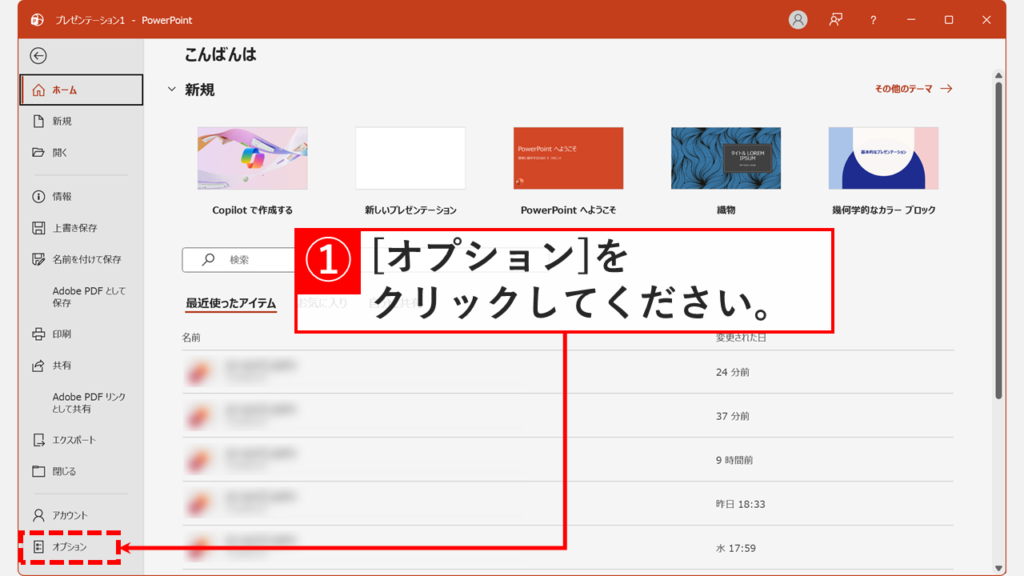Click the 新規 icon in the sidebar
The width and height of the screenshot is (1024, 576).
coord(37,122)
